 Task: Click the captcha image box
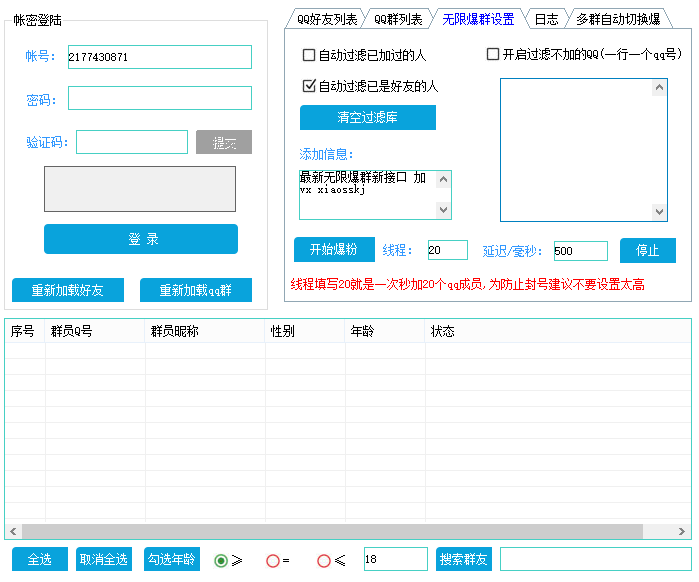click(140, 189)
